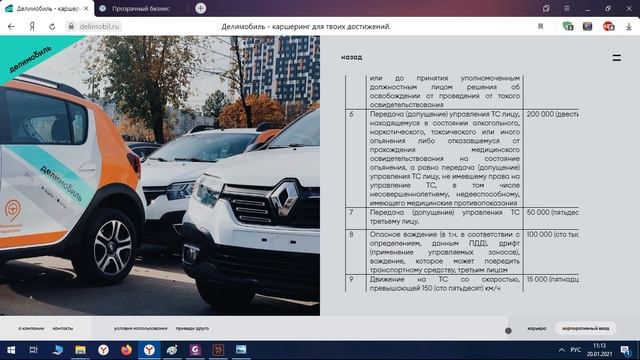This screenshot has height=360, width=640.
Task: Open 'контакты' footer link
Action: [x=63, y=328]
